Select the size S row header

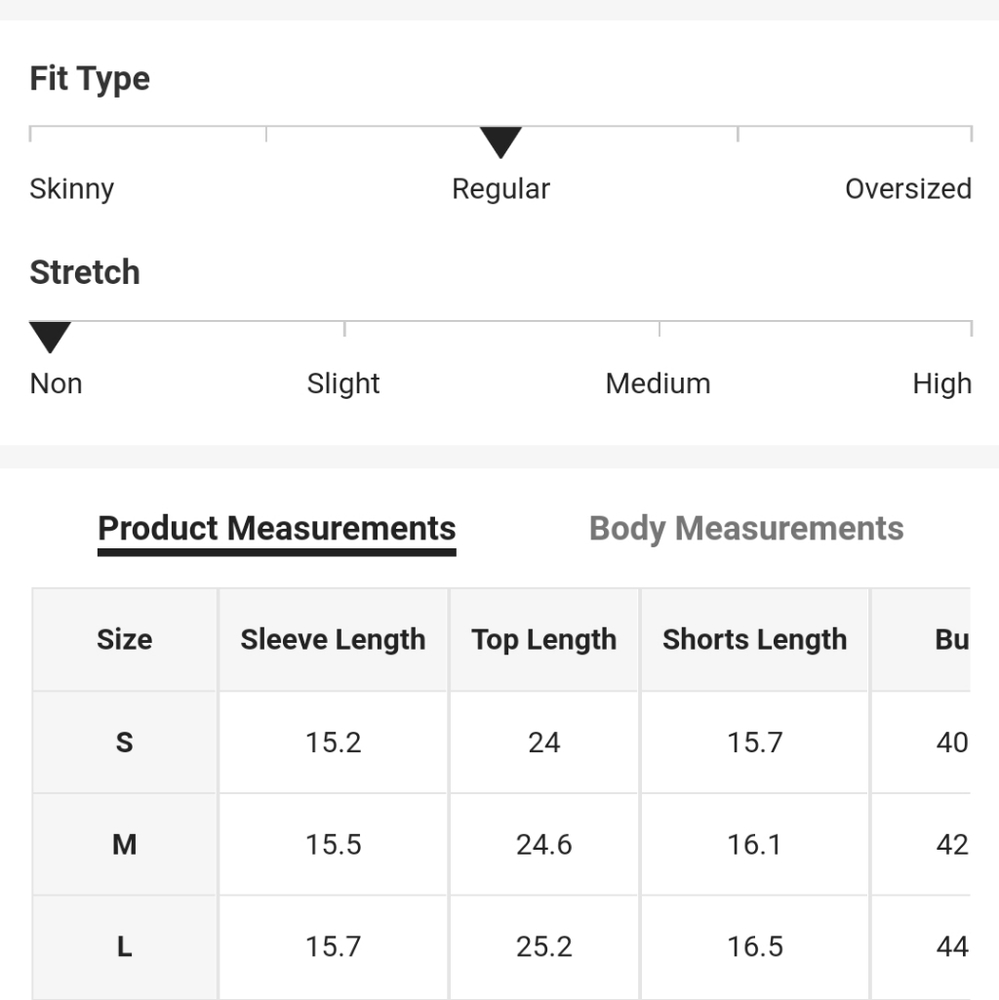pos(124,742)
